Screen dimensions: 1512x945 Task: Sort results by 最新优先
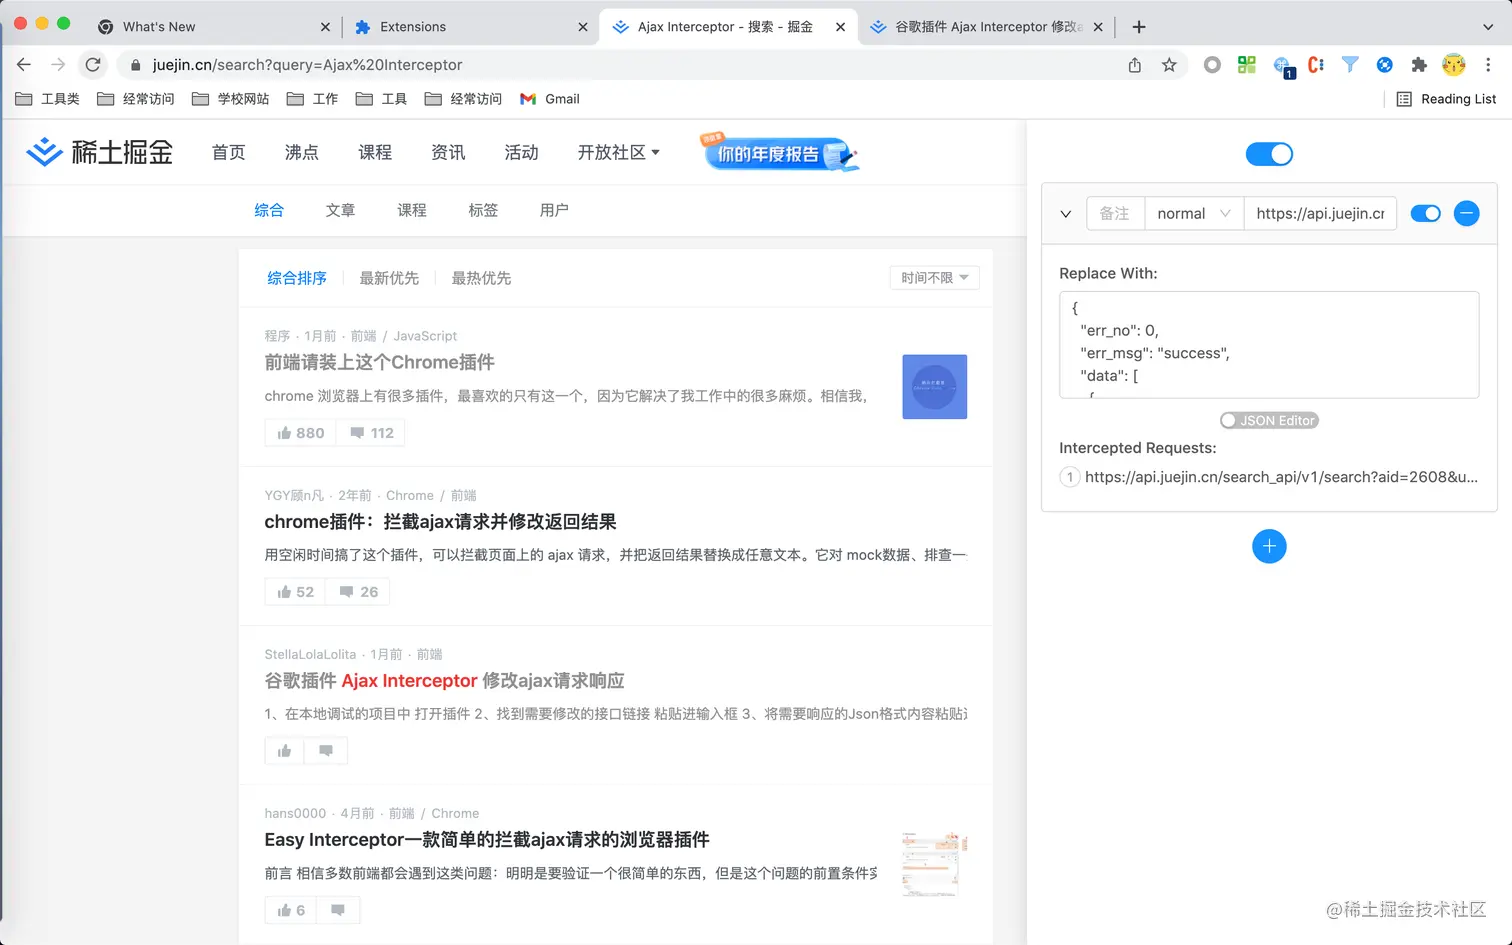click(389, 278)
